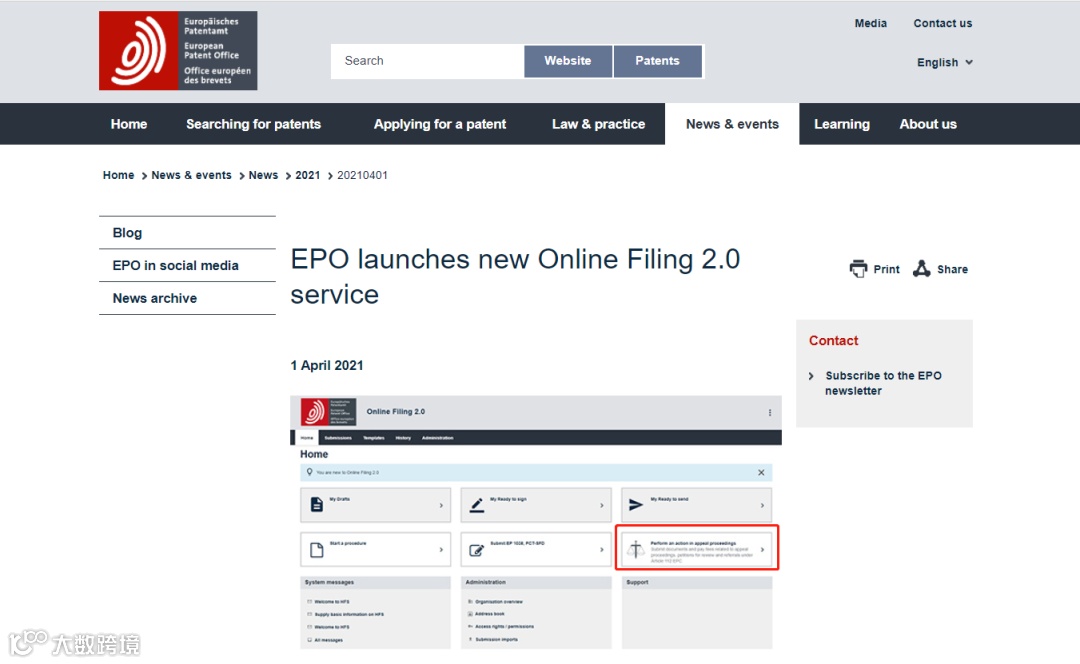Click the Share link
Screen dimensions: 1080x664
tap(952, 269)
